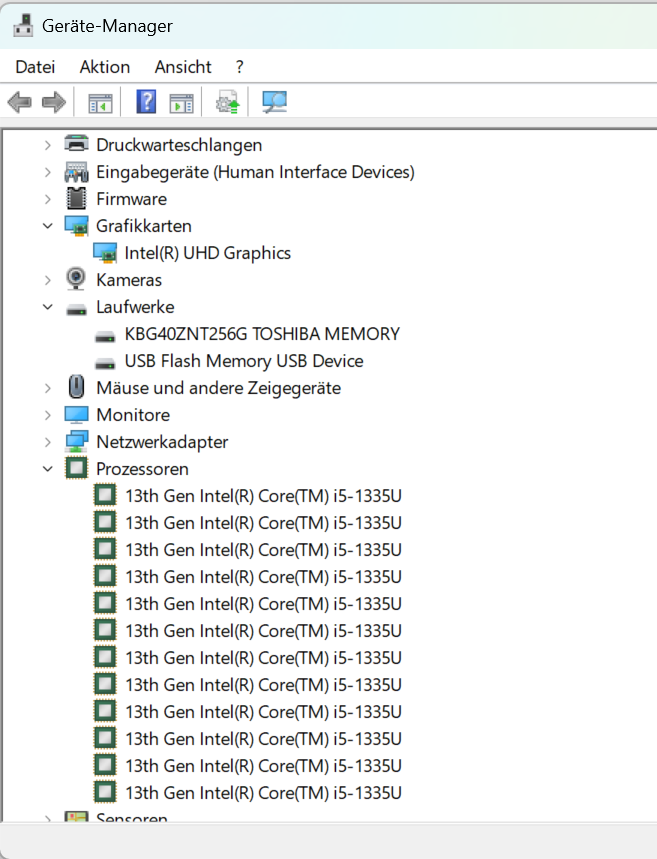Expand the Kameras node
The width and height of the screenshot is (657, 859).
48,280
